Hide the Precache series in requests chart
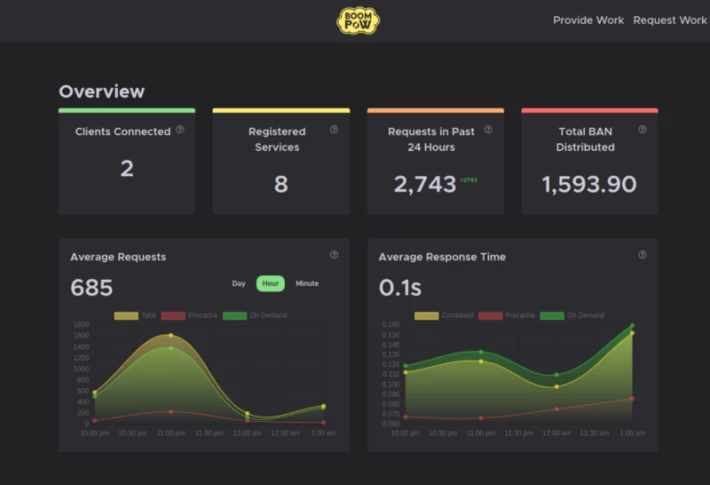This screenshot has width=710, height=485. coord(189,316)
